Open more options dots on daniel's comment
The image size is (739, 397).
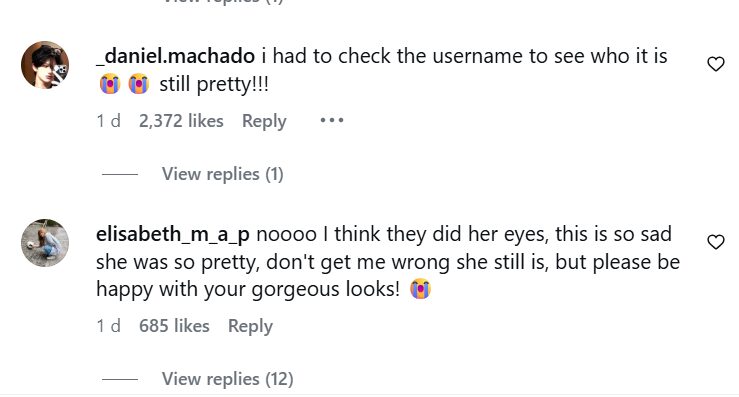(x=332, y=121)
